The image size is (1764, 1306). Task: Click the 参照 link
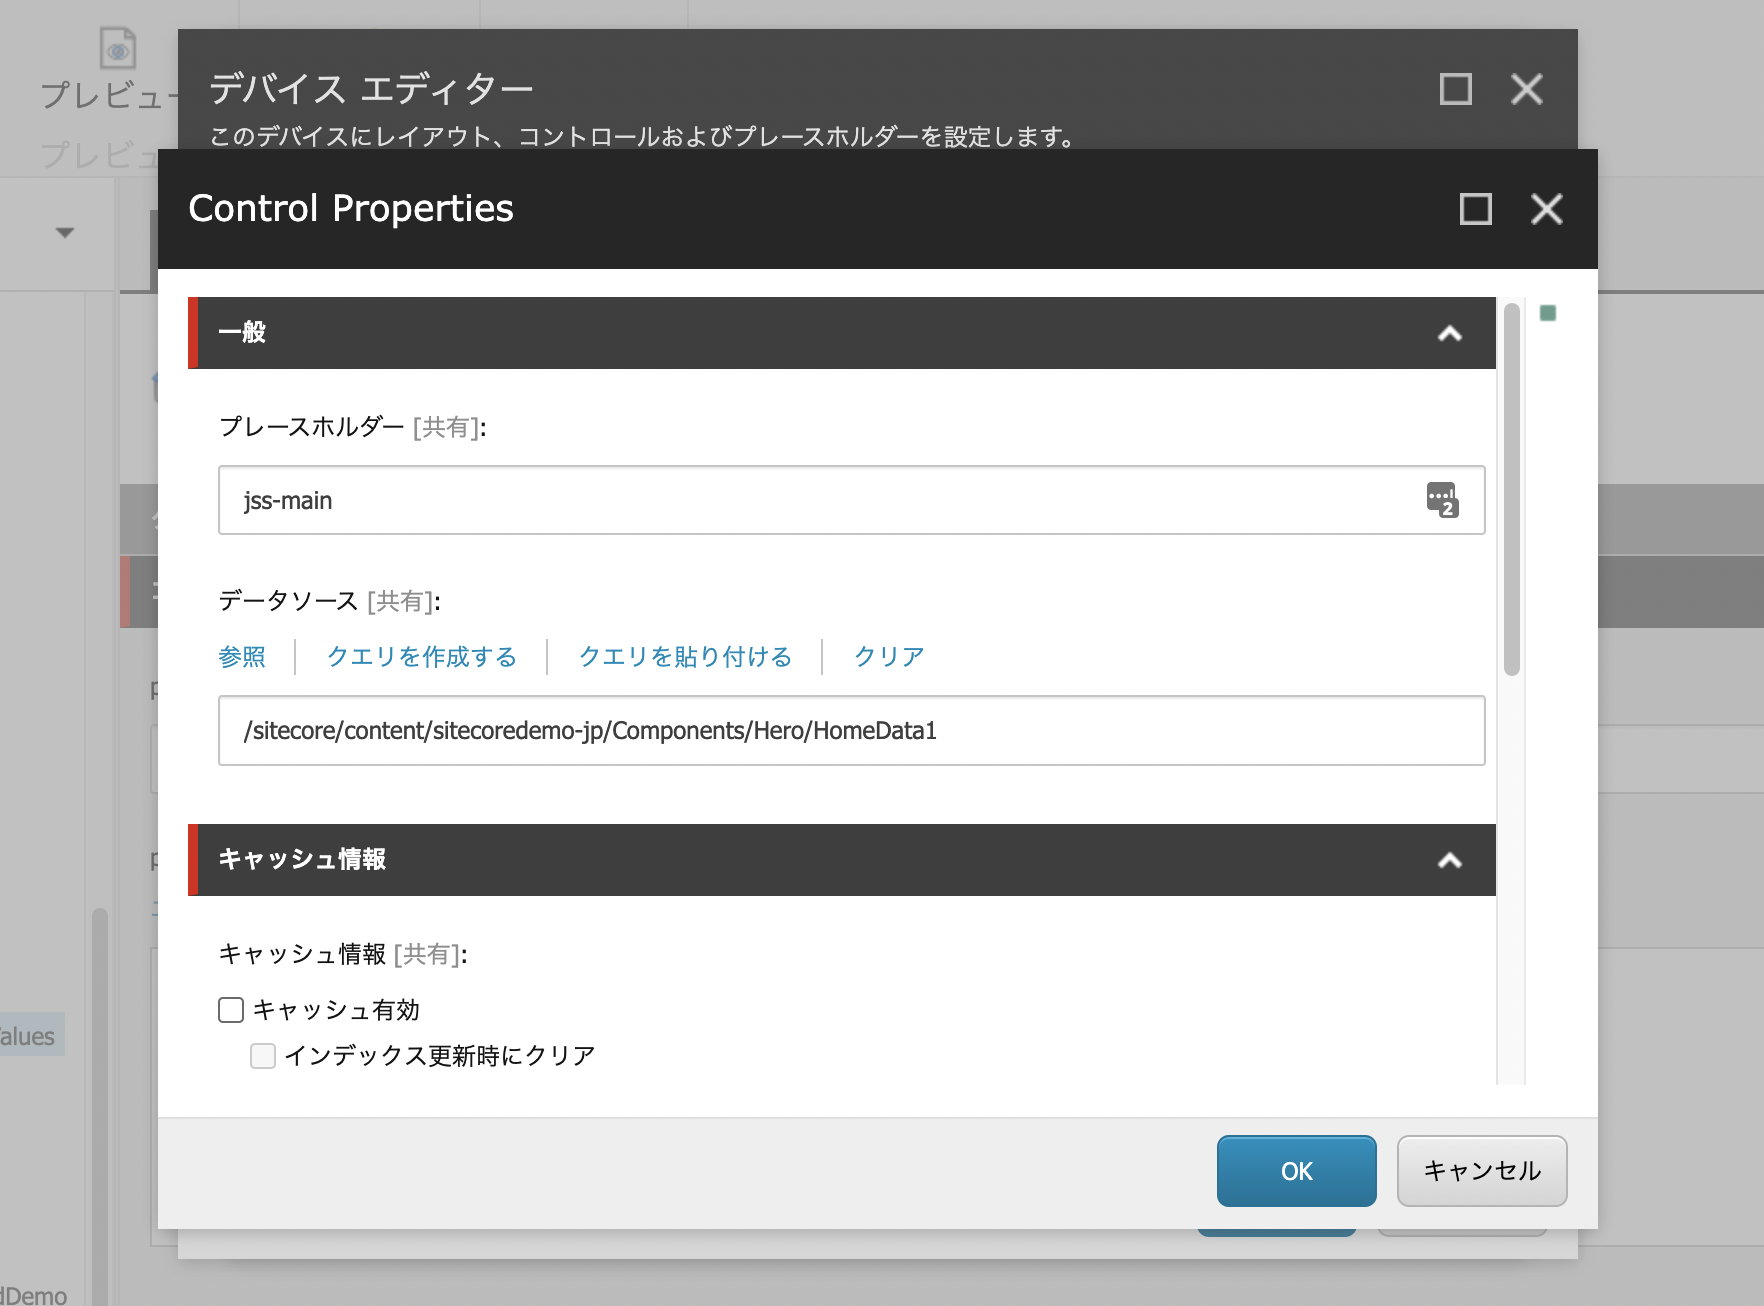242,657
